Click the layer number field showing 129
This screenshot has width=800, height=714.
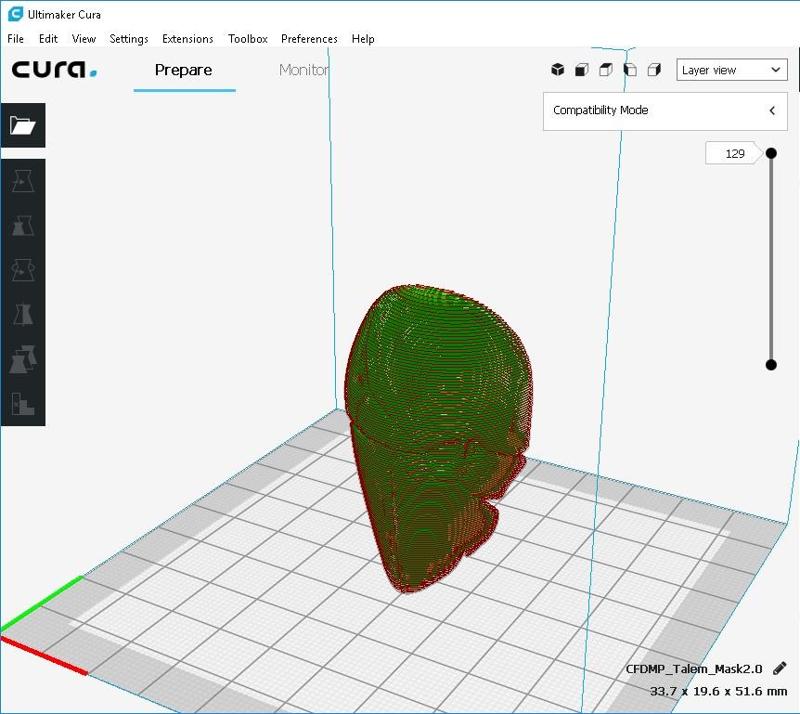[735, 154]
